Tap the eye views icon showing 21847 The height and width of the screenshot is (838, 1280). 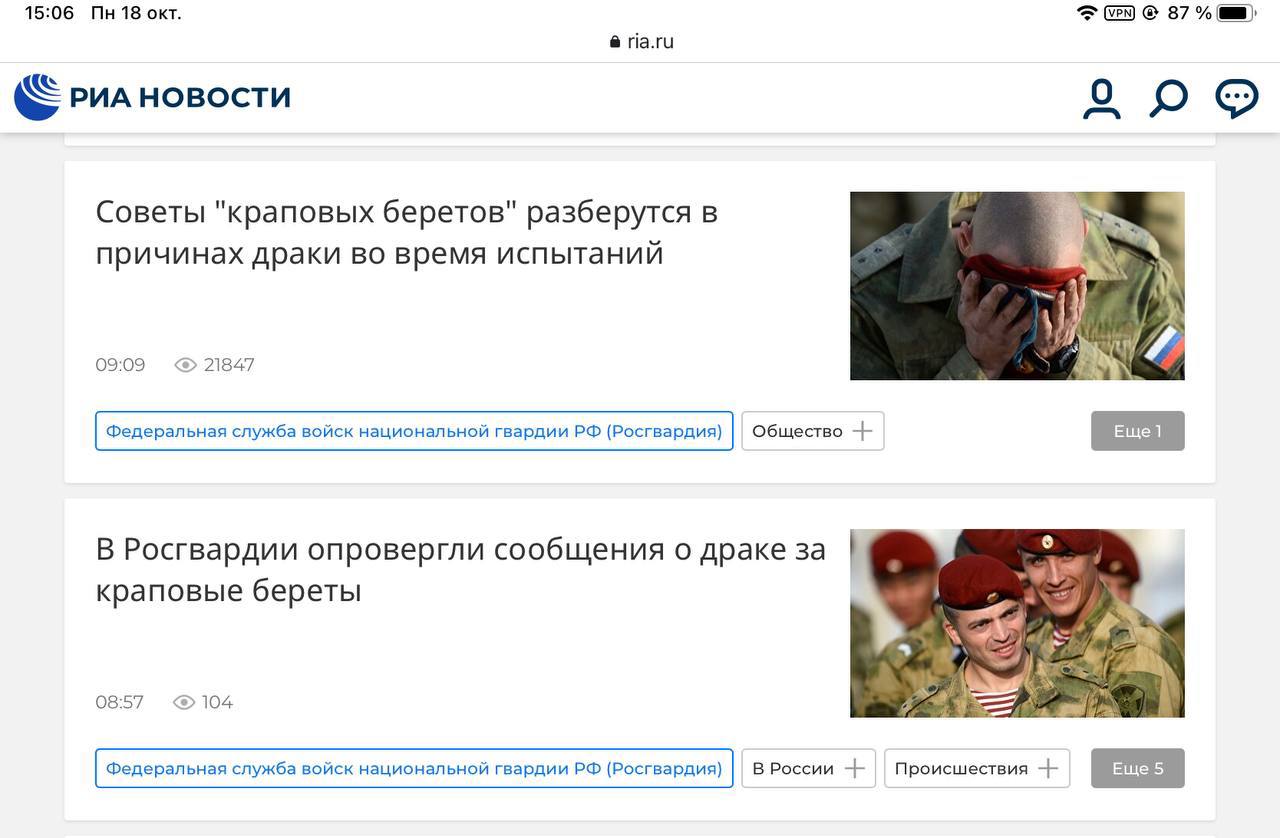pos(185,365)
